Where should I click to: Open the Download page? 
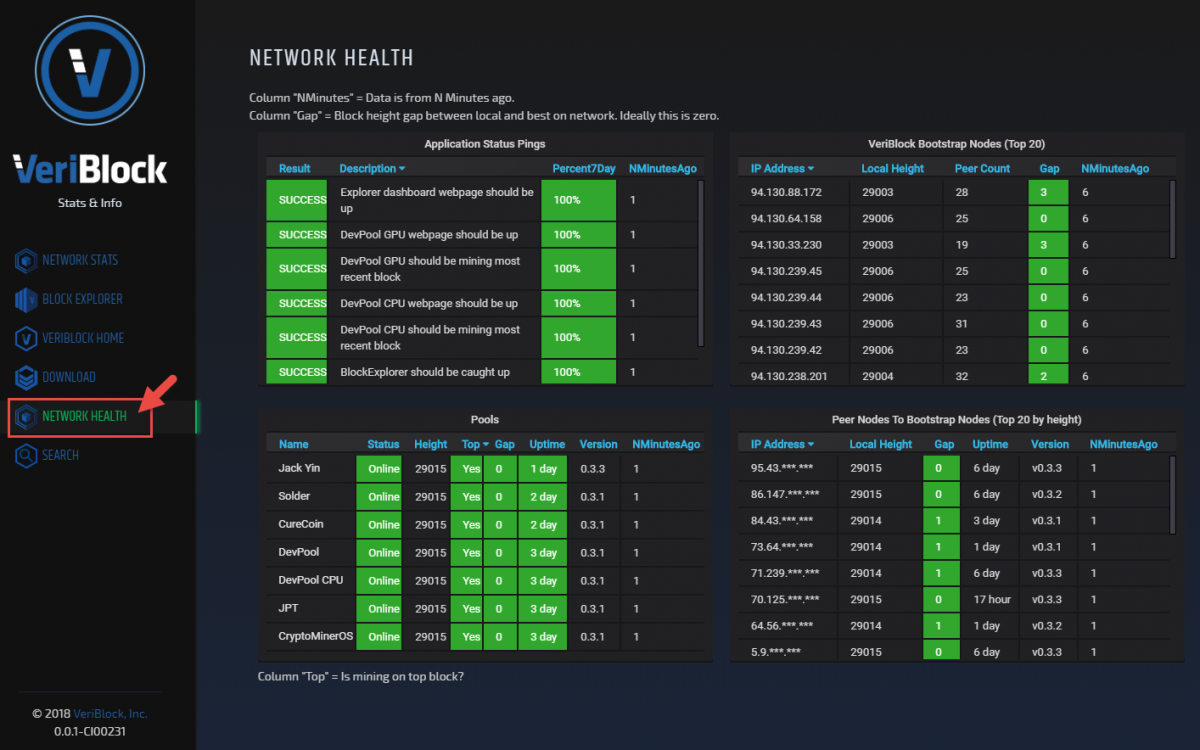(x=69, y=377)
